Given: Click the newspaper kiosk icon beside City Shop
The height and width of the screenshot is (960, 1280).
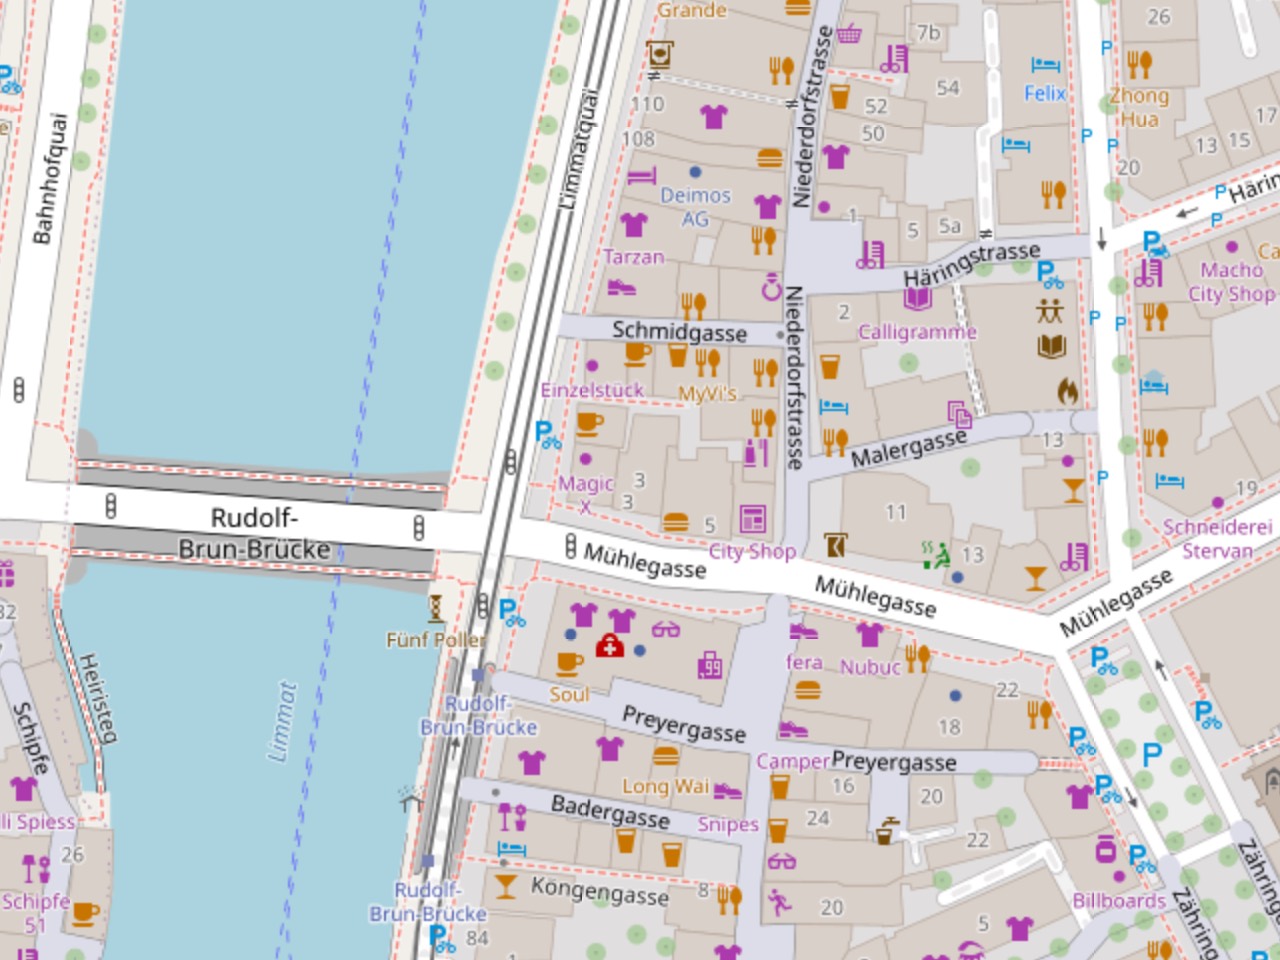Looking at the screenshot, I should (x=752, y=518).
